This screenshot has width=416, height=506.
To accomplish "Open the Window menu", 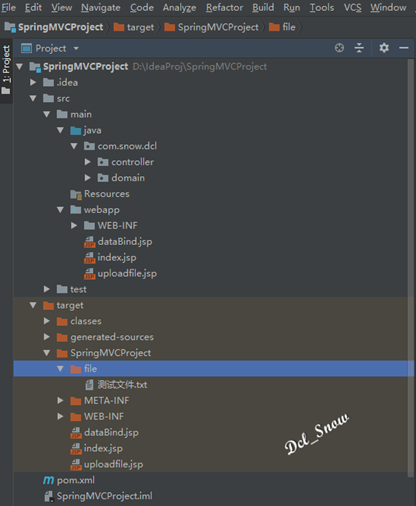I will pyautogui.click(x=388, y=7).
